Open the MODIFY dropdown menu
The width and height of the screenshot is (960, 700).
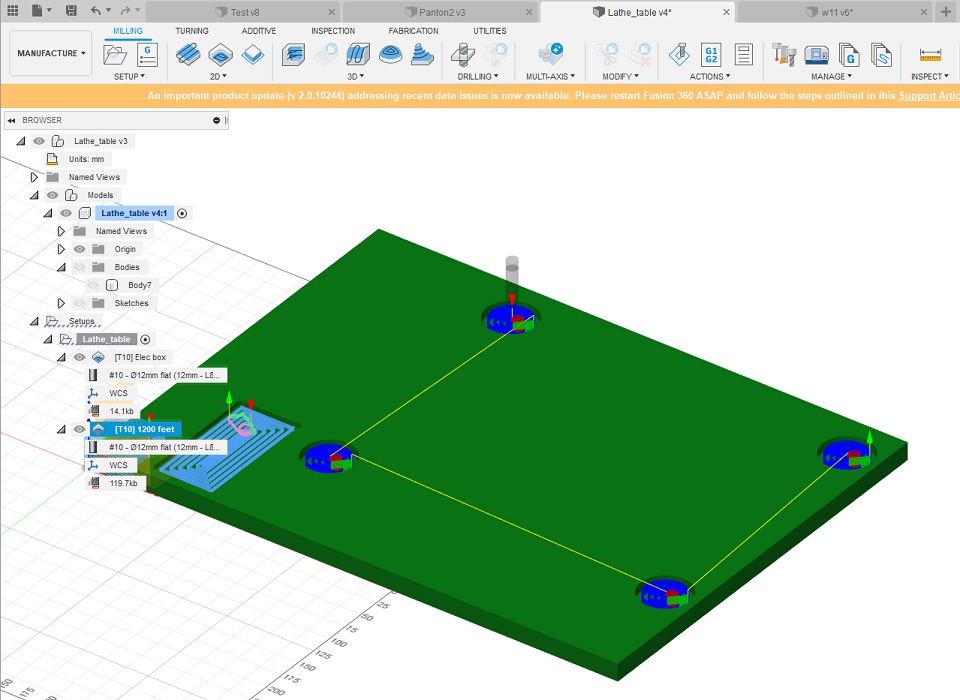pyautogui.click(x=620, y=77)
